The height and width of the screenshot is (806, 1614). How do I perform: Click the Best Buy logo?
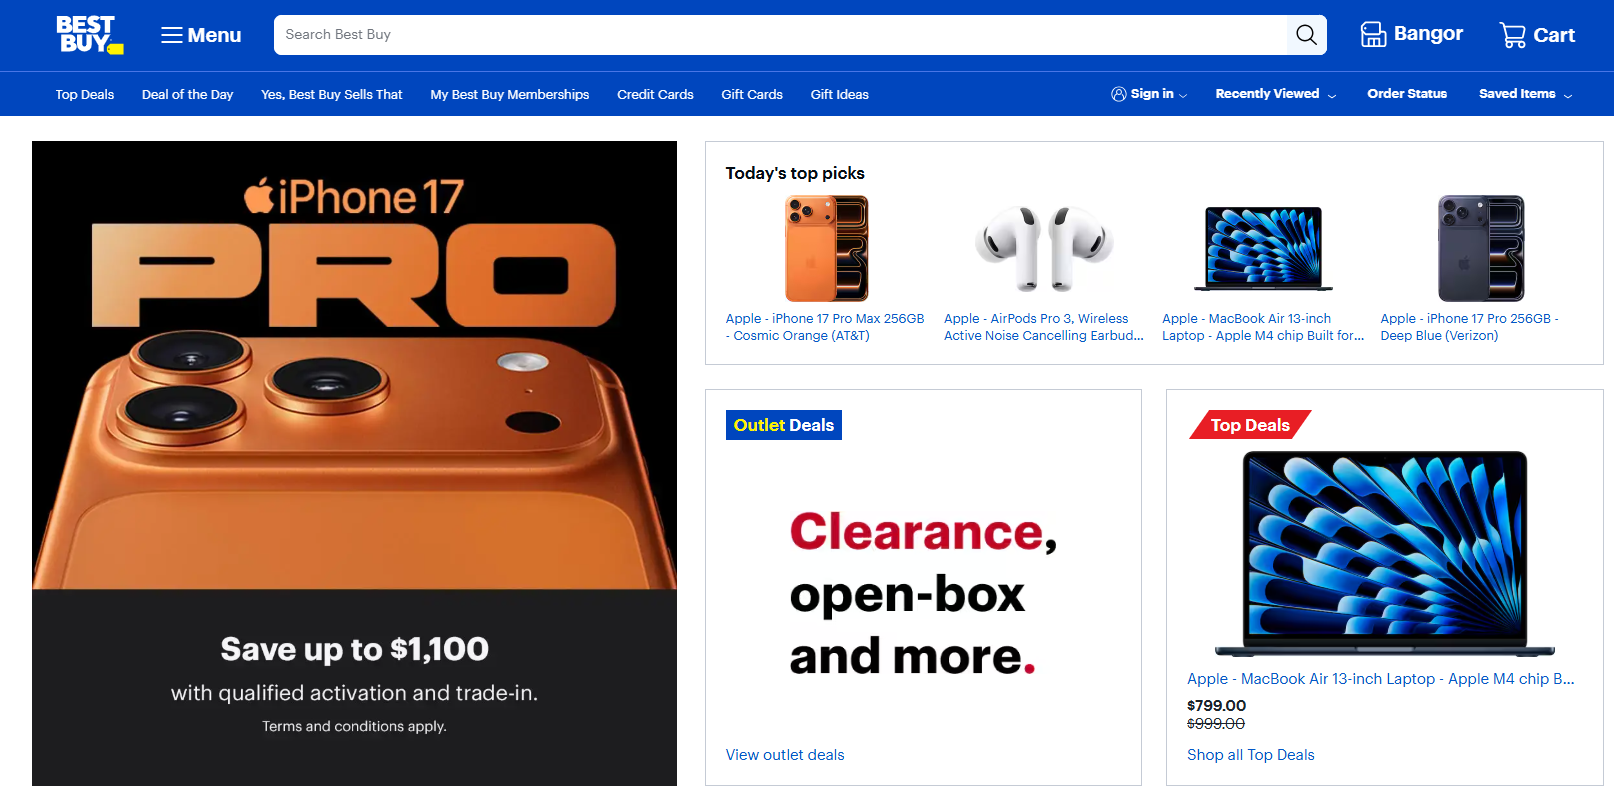click(89, 35)
